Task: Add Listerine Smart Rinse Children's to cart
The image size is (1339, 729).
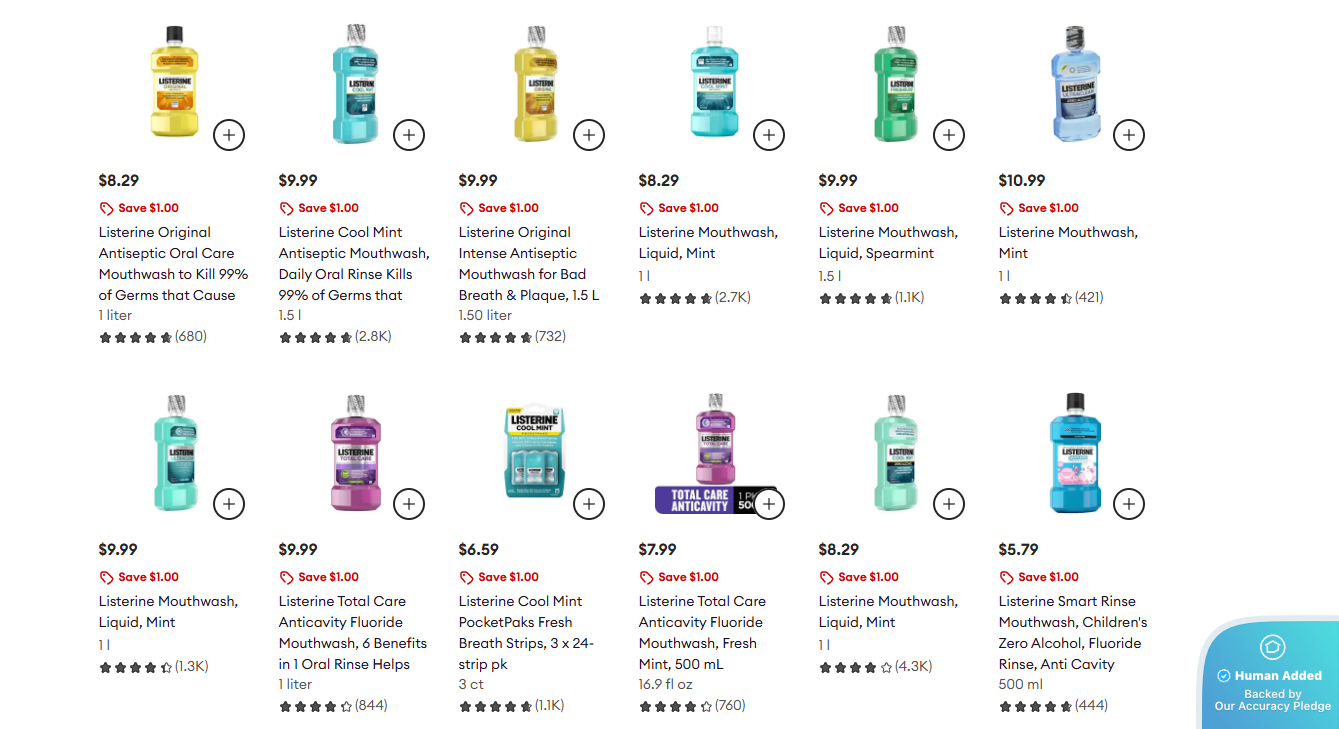Action: 1129,503
